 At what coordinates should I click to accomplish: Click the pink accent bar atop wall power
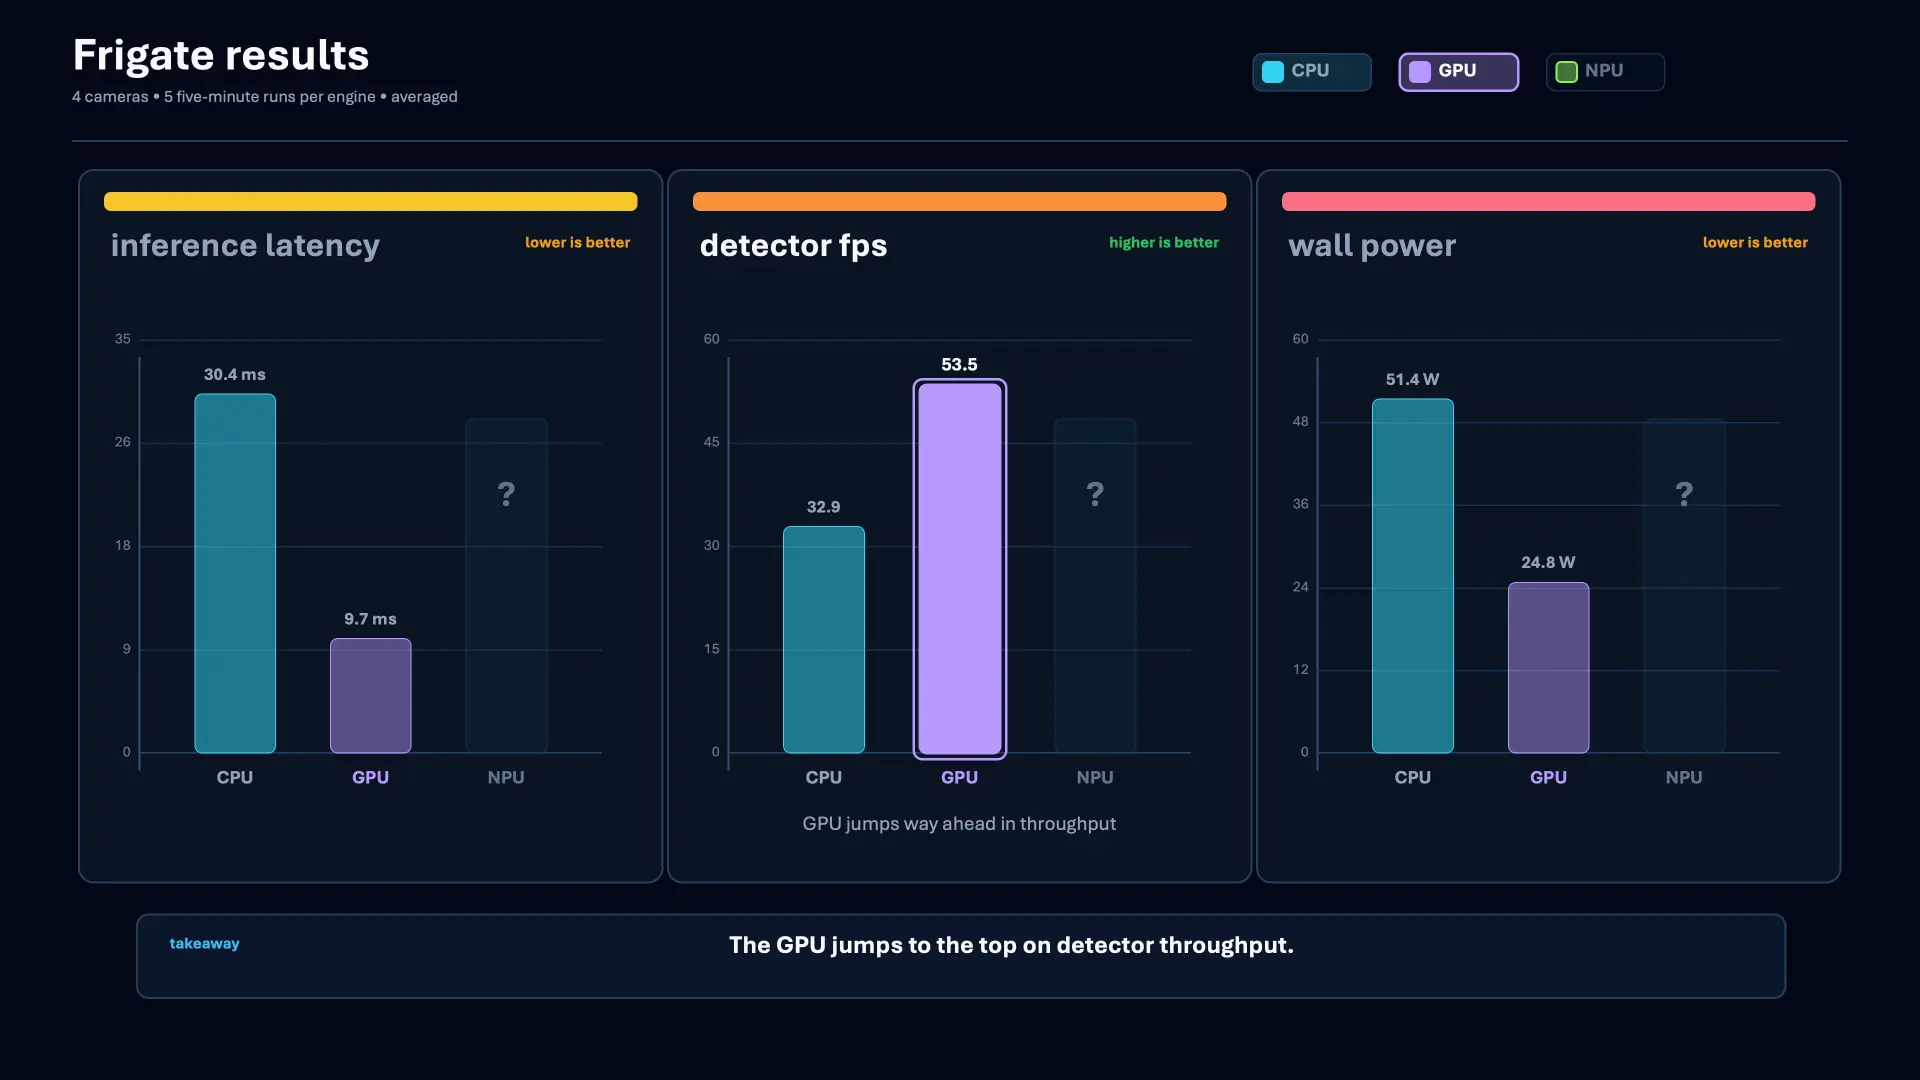click(1548, 201)
